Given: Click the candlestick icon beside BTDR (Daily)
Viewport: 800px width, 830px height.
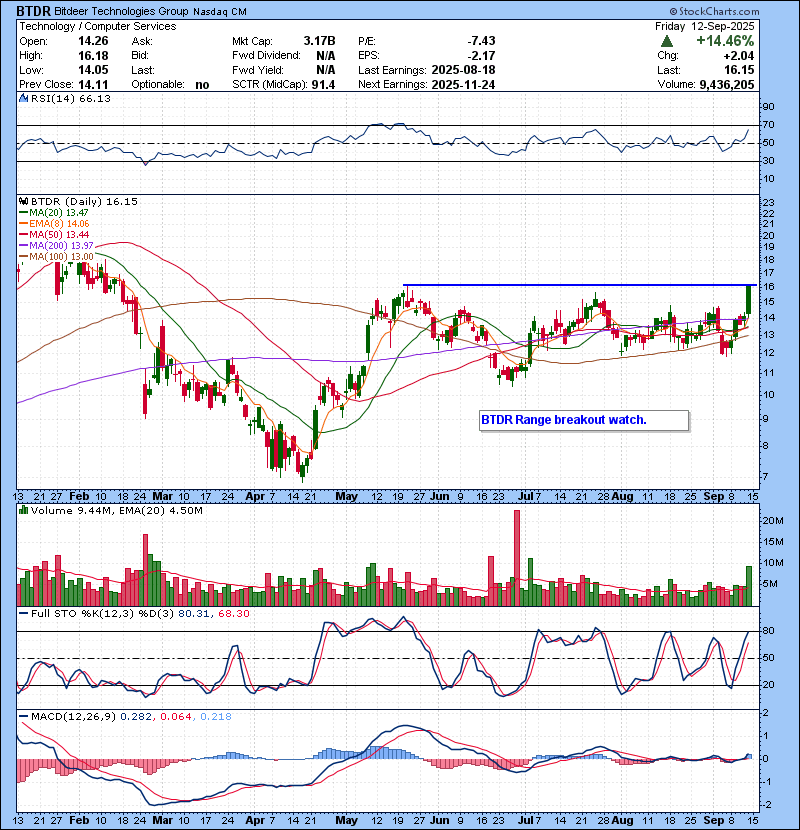Looking at the screenshot, I should pyautogui.click(x=23, y=201).
